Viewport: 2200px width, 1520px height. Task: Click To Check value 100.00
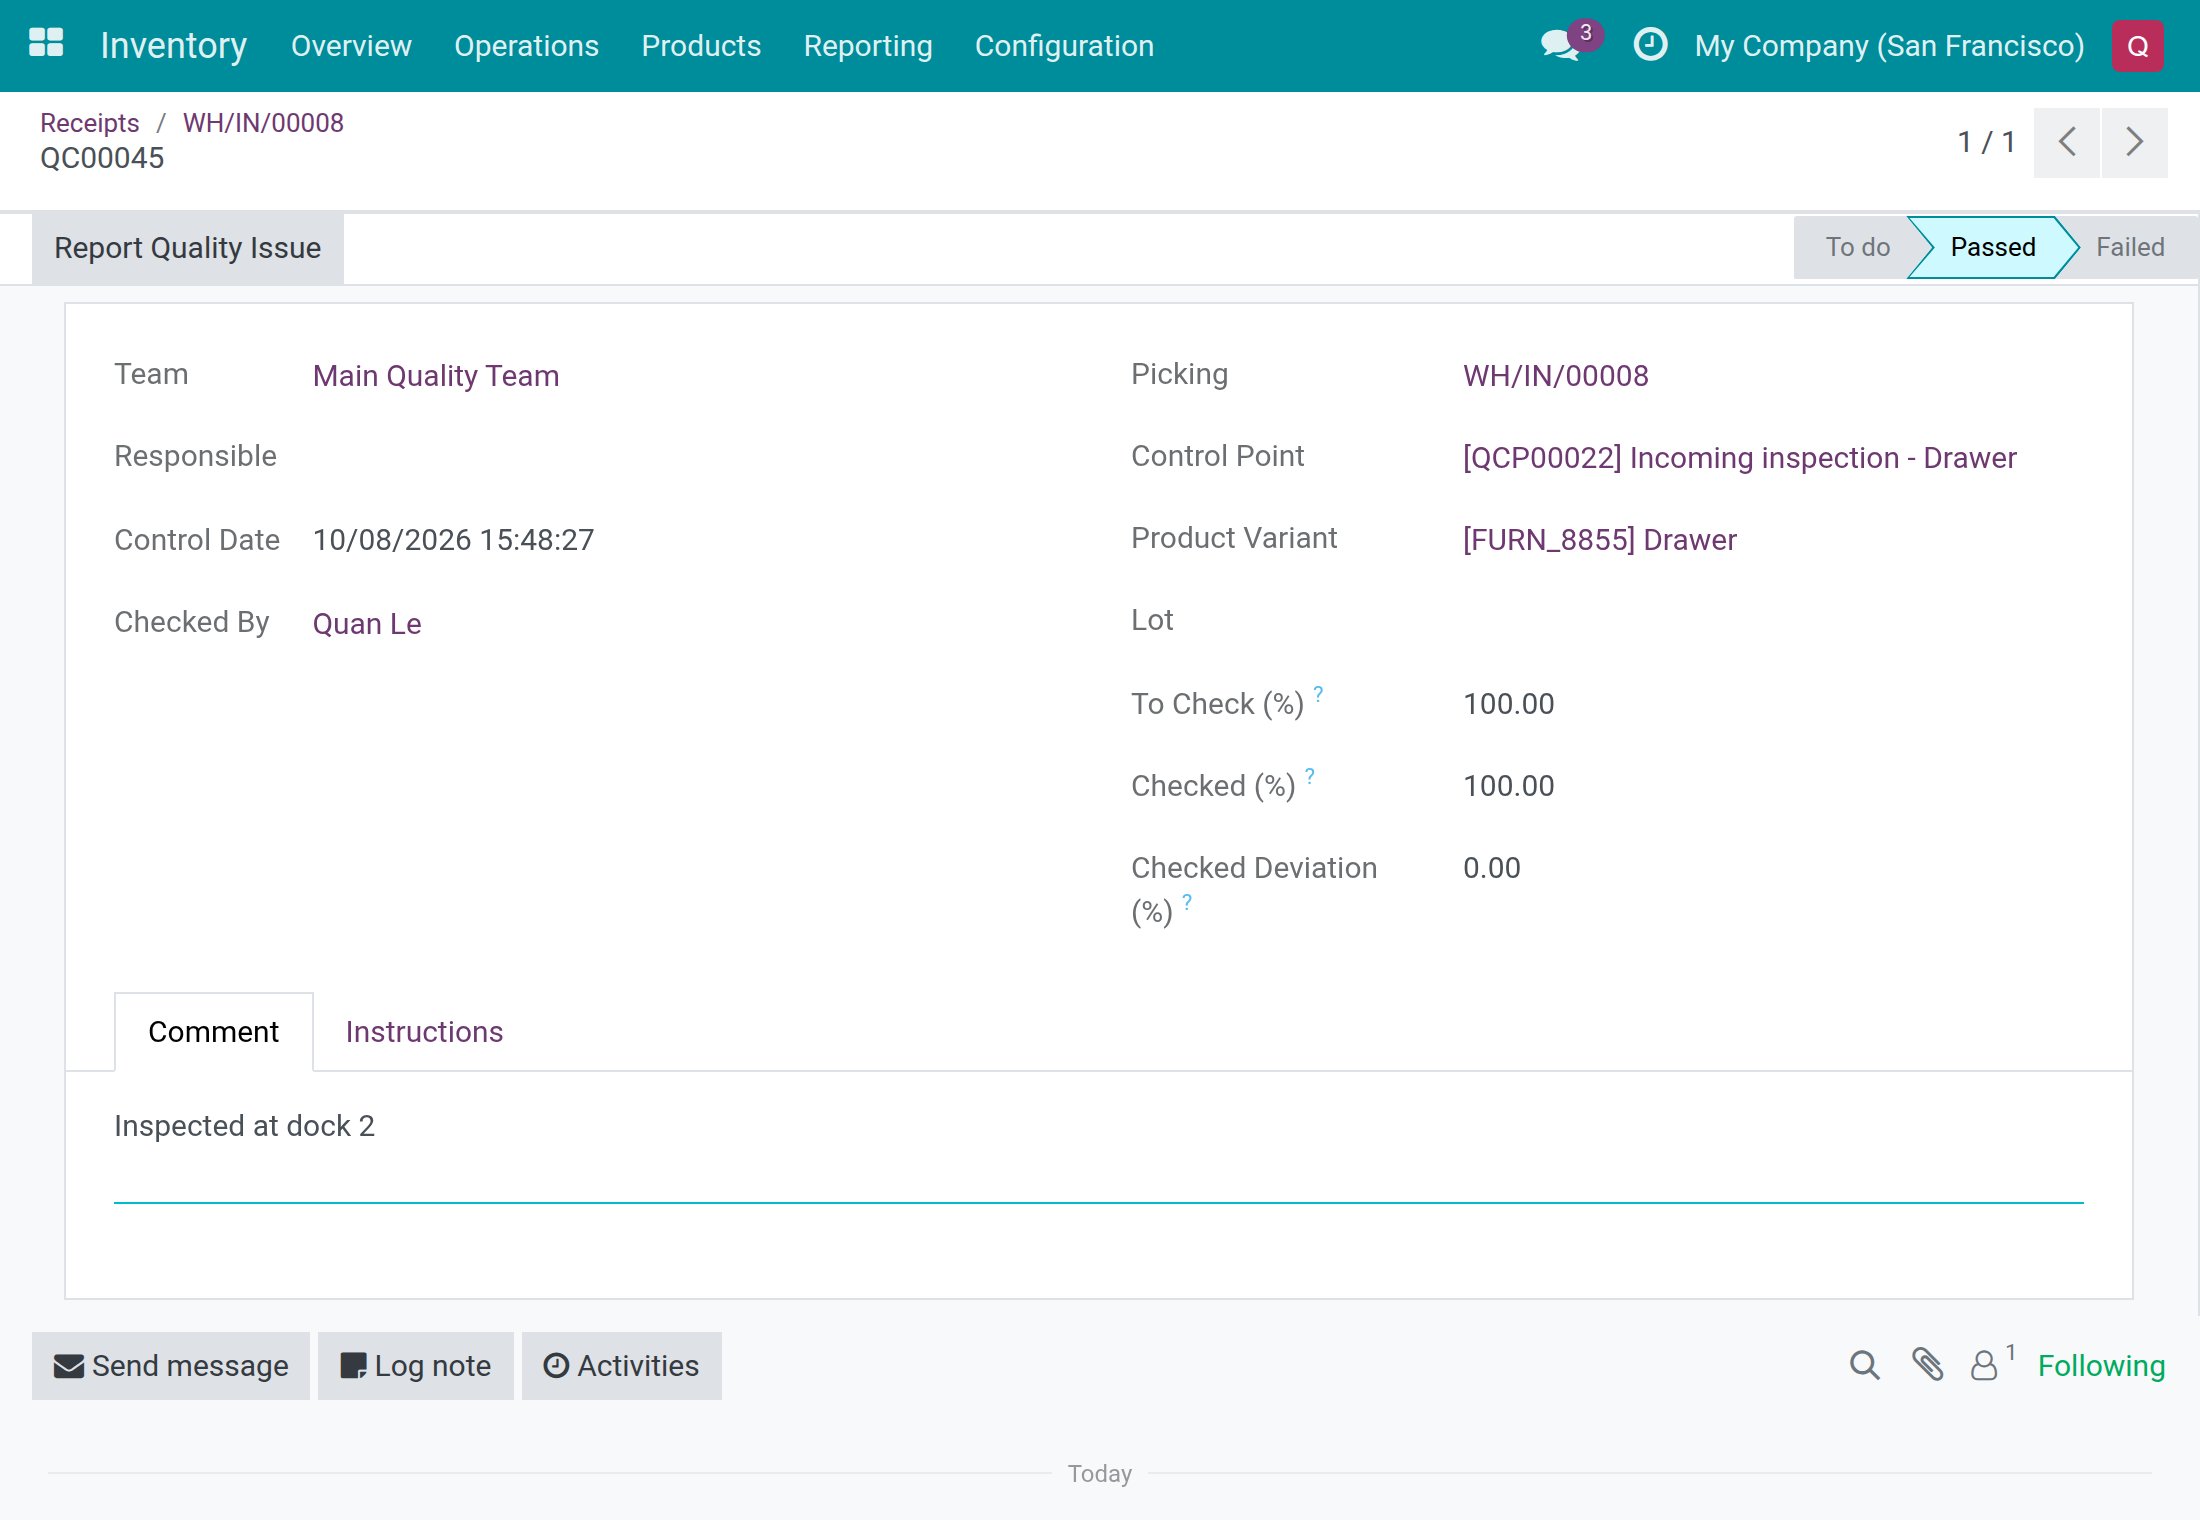pos(1508,704)
